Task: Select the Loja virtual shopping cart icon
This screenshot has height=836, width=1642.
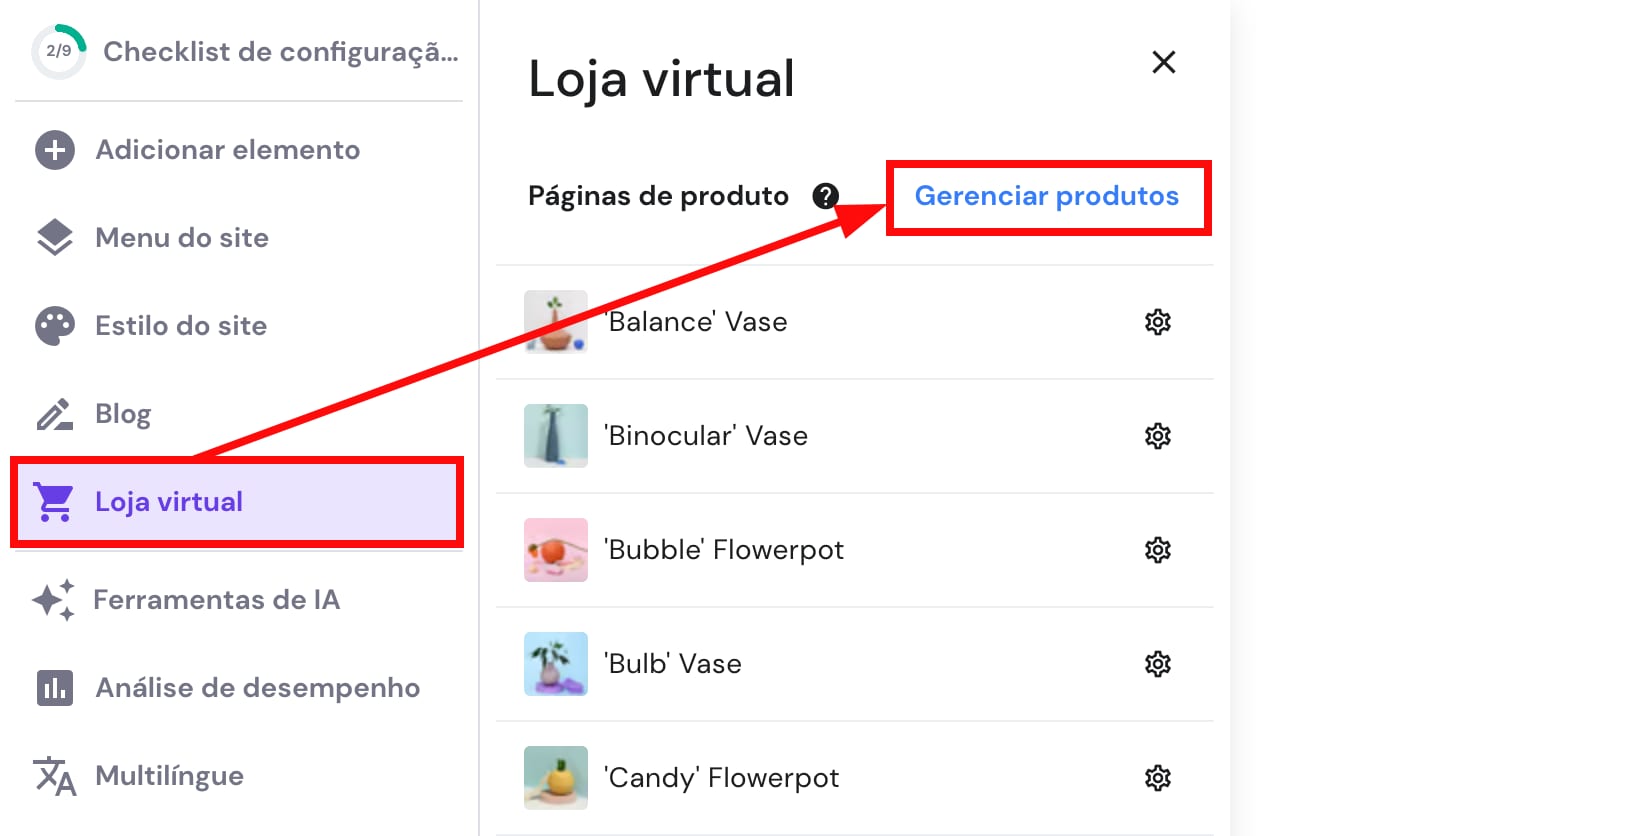Action: (x=53, y=501)
